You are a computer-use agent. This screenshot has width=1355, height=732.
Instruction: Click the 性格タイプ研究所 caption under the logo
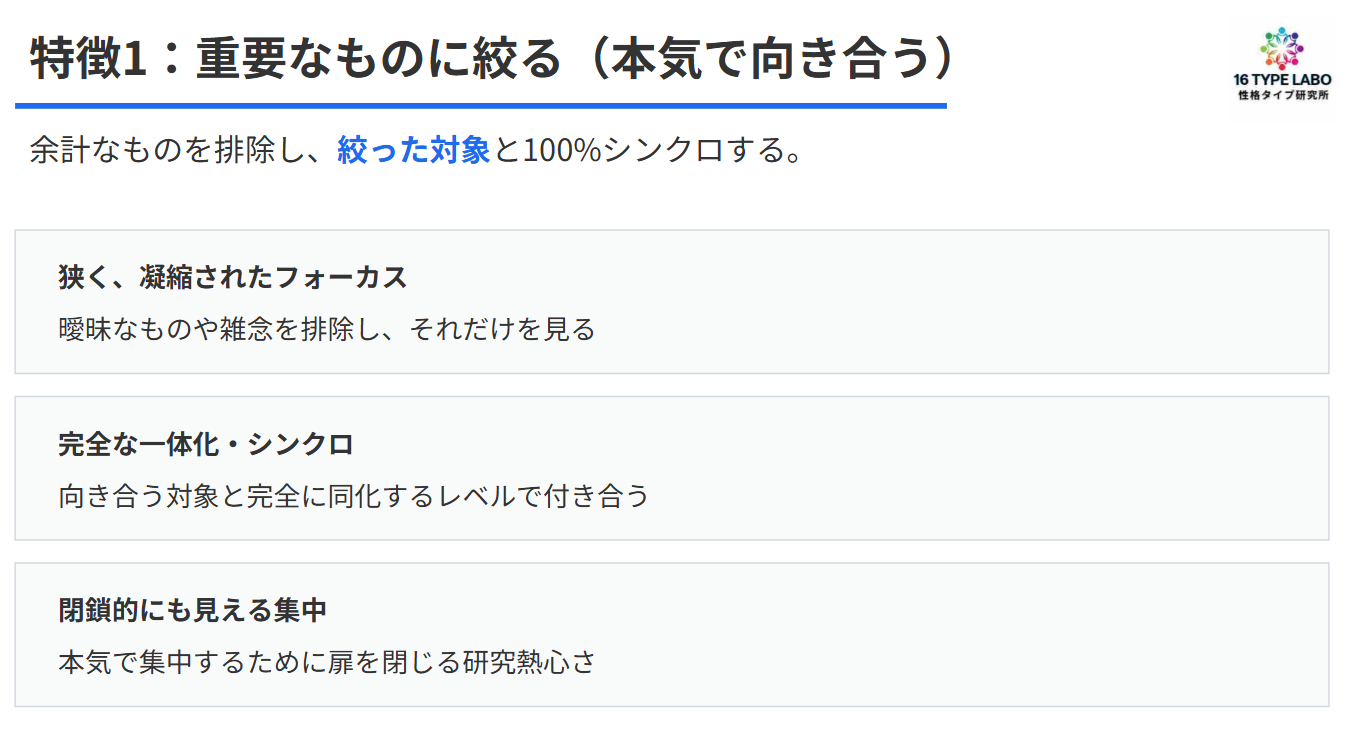point(1282,95)
